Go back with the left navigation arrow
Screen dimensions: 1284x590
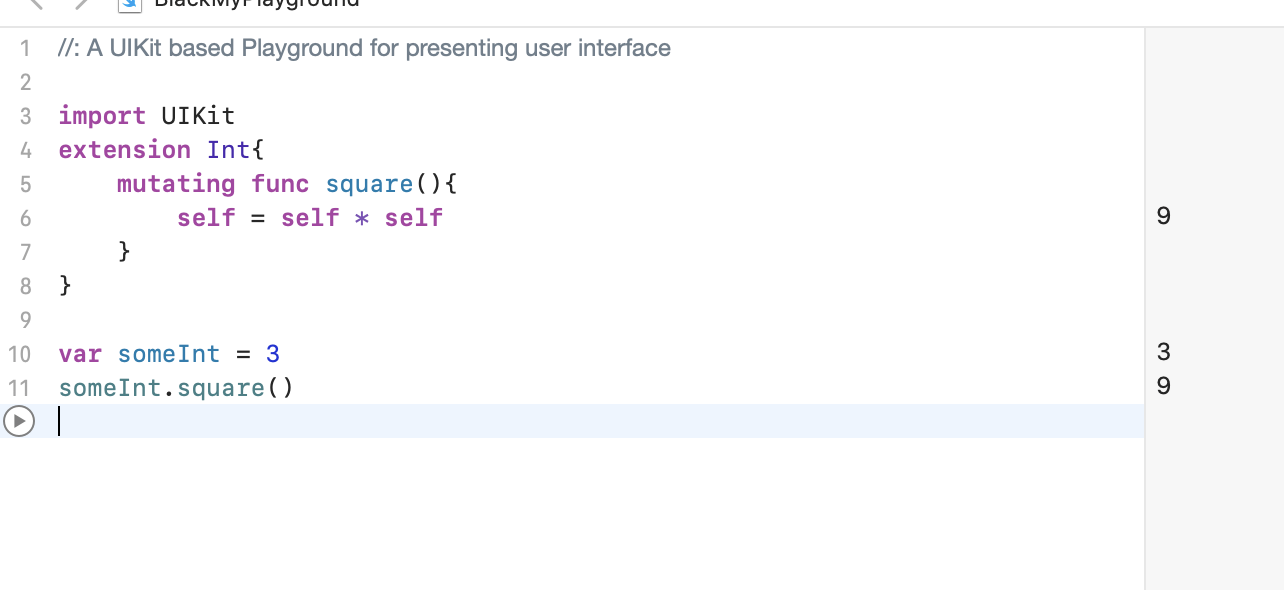37,3
